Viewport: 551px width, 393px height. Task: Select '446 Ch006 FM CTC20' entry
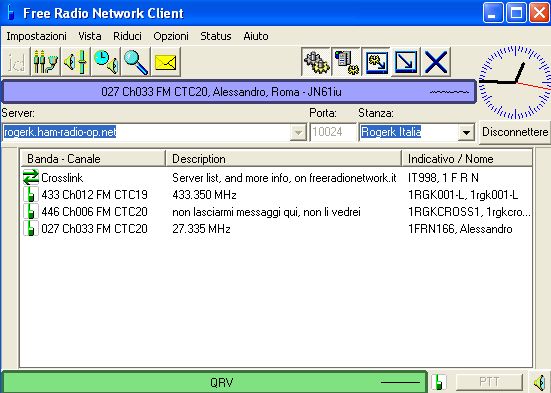tap(95, 212)
